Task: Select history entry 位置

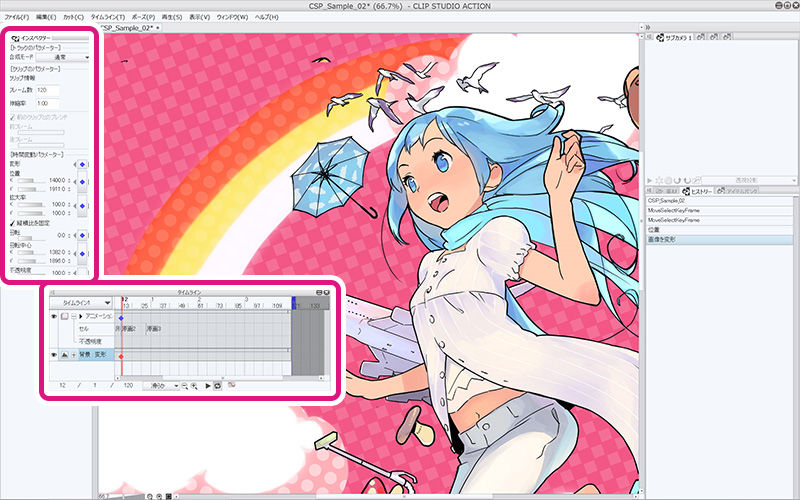Action: [x=720, y=230]
